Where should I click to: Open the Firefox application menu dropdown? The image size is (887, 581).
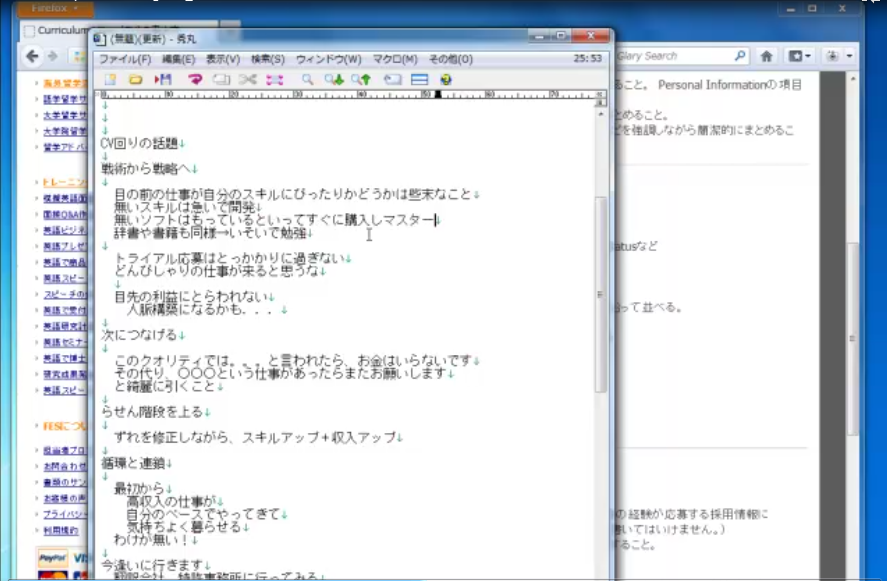55,8
